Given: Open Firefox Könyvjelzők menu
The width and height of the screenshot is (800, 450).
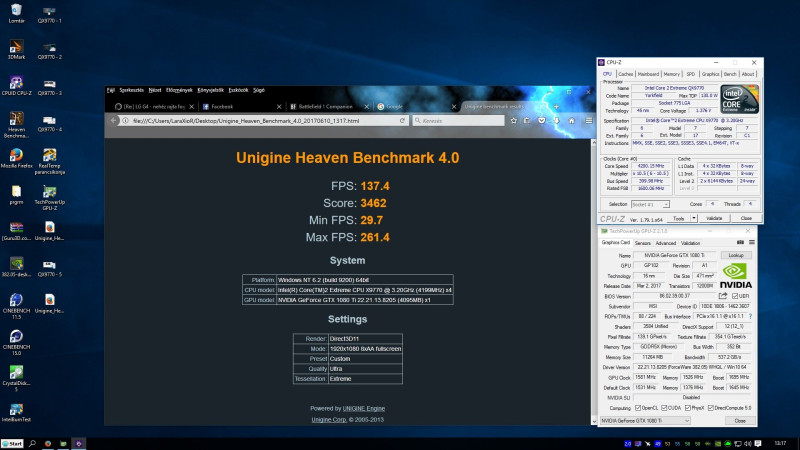Looking at the screenshot, I should click(210, 90).
